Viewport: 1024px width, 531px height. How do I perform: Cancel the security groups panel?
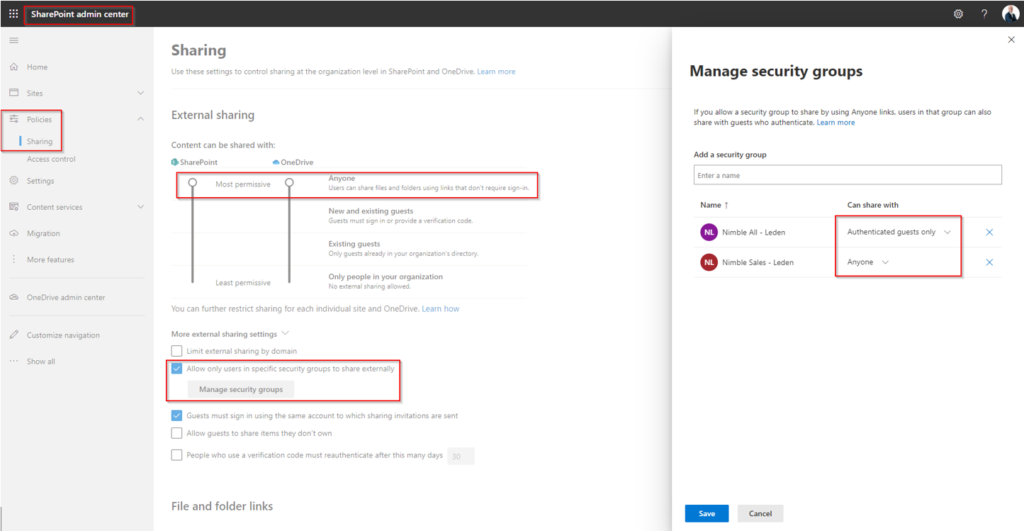click(x=760, y=513)
